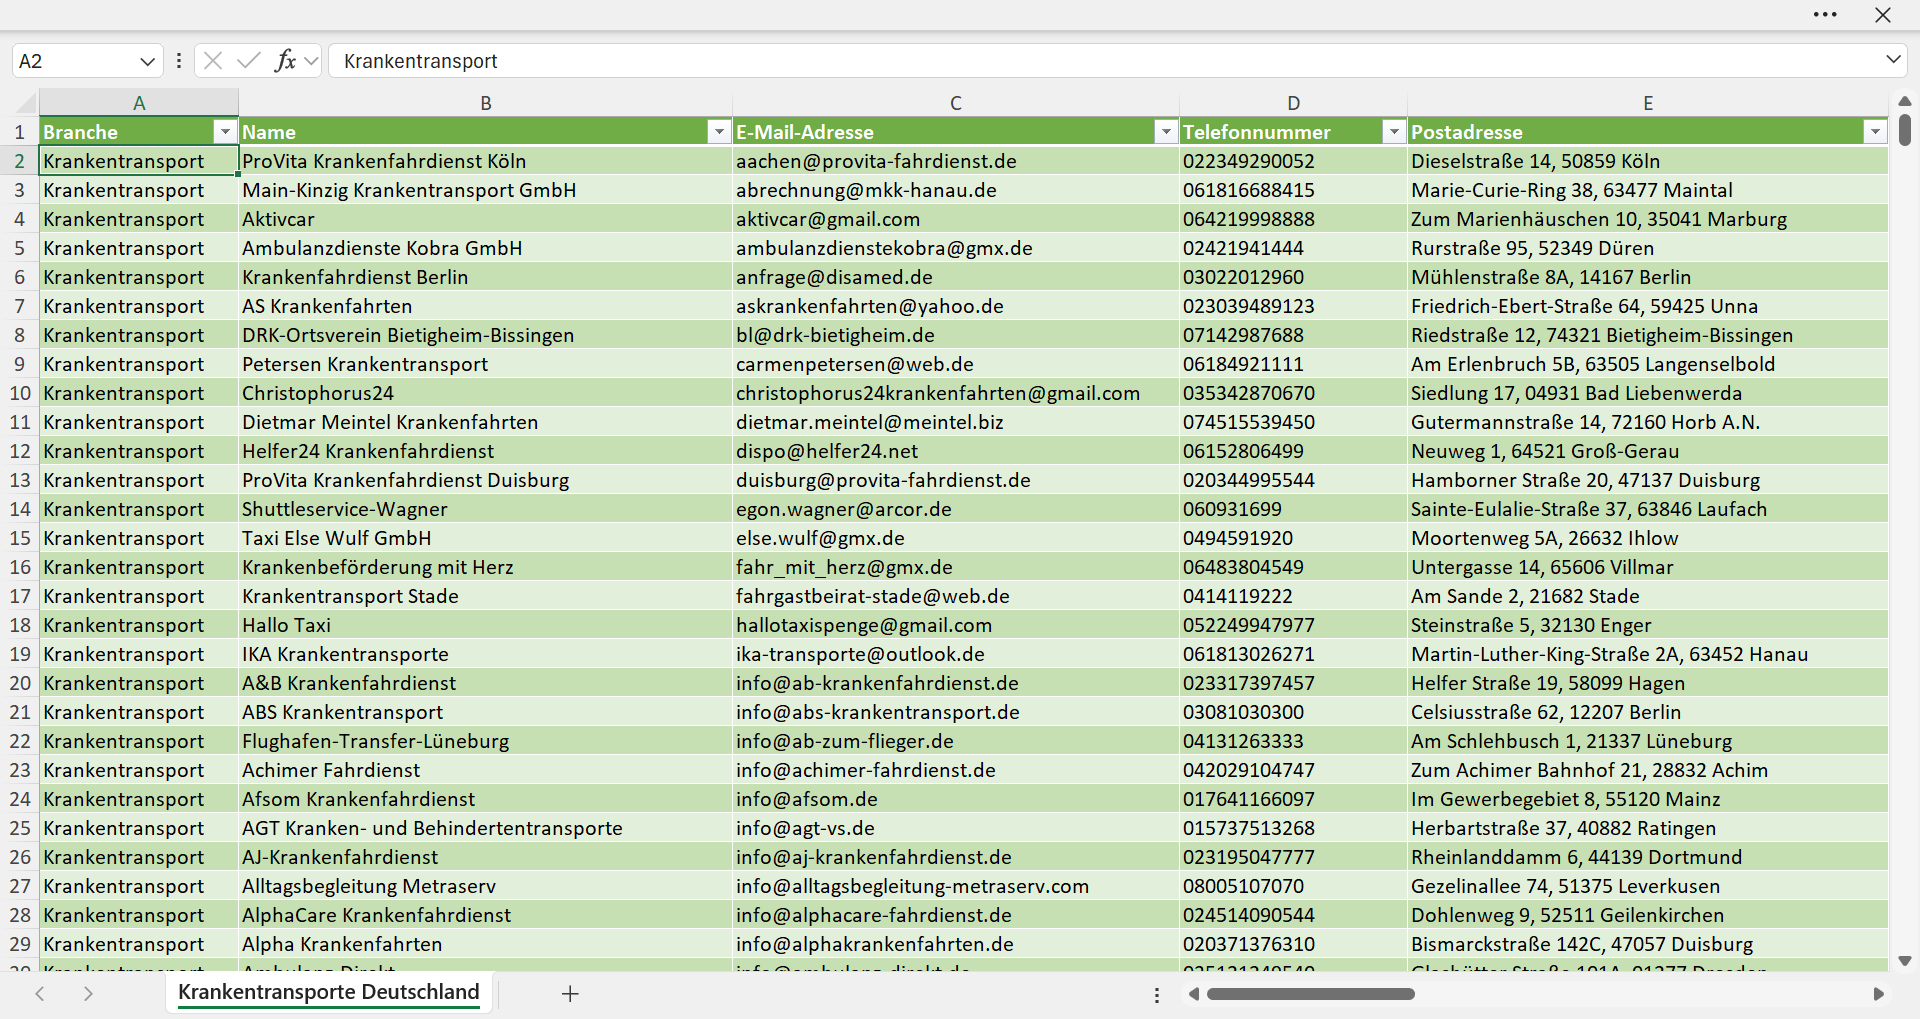The height and width of the screenshot is (1019, 1920).
Task: Select address 'Mühlenstraße 8A, 14167 Berlin'
Action: pyautogui.click(x=1648, y=277)
